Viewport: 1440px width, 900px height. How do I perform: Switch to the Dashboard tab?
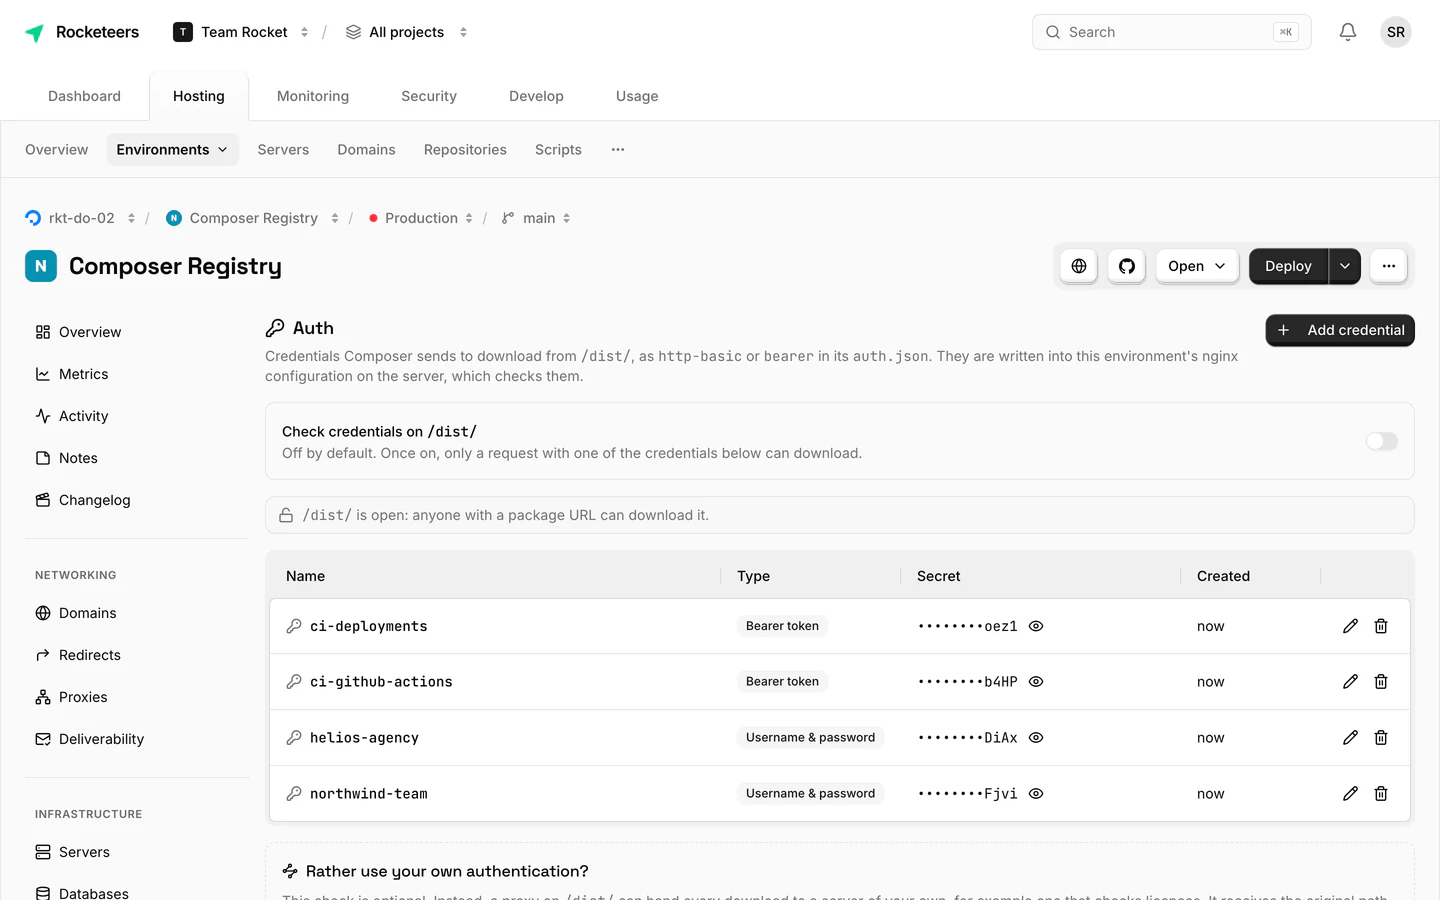point(84,96)
